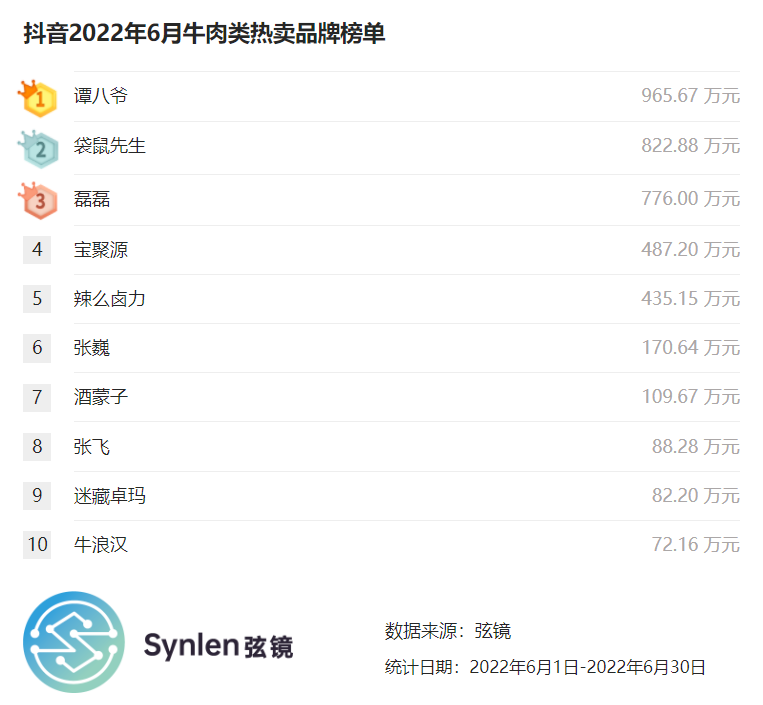Open the 磊磊 brand entry

click(x=92, y=199)
